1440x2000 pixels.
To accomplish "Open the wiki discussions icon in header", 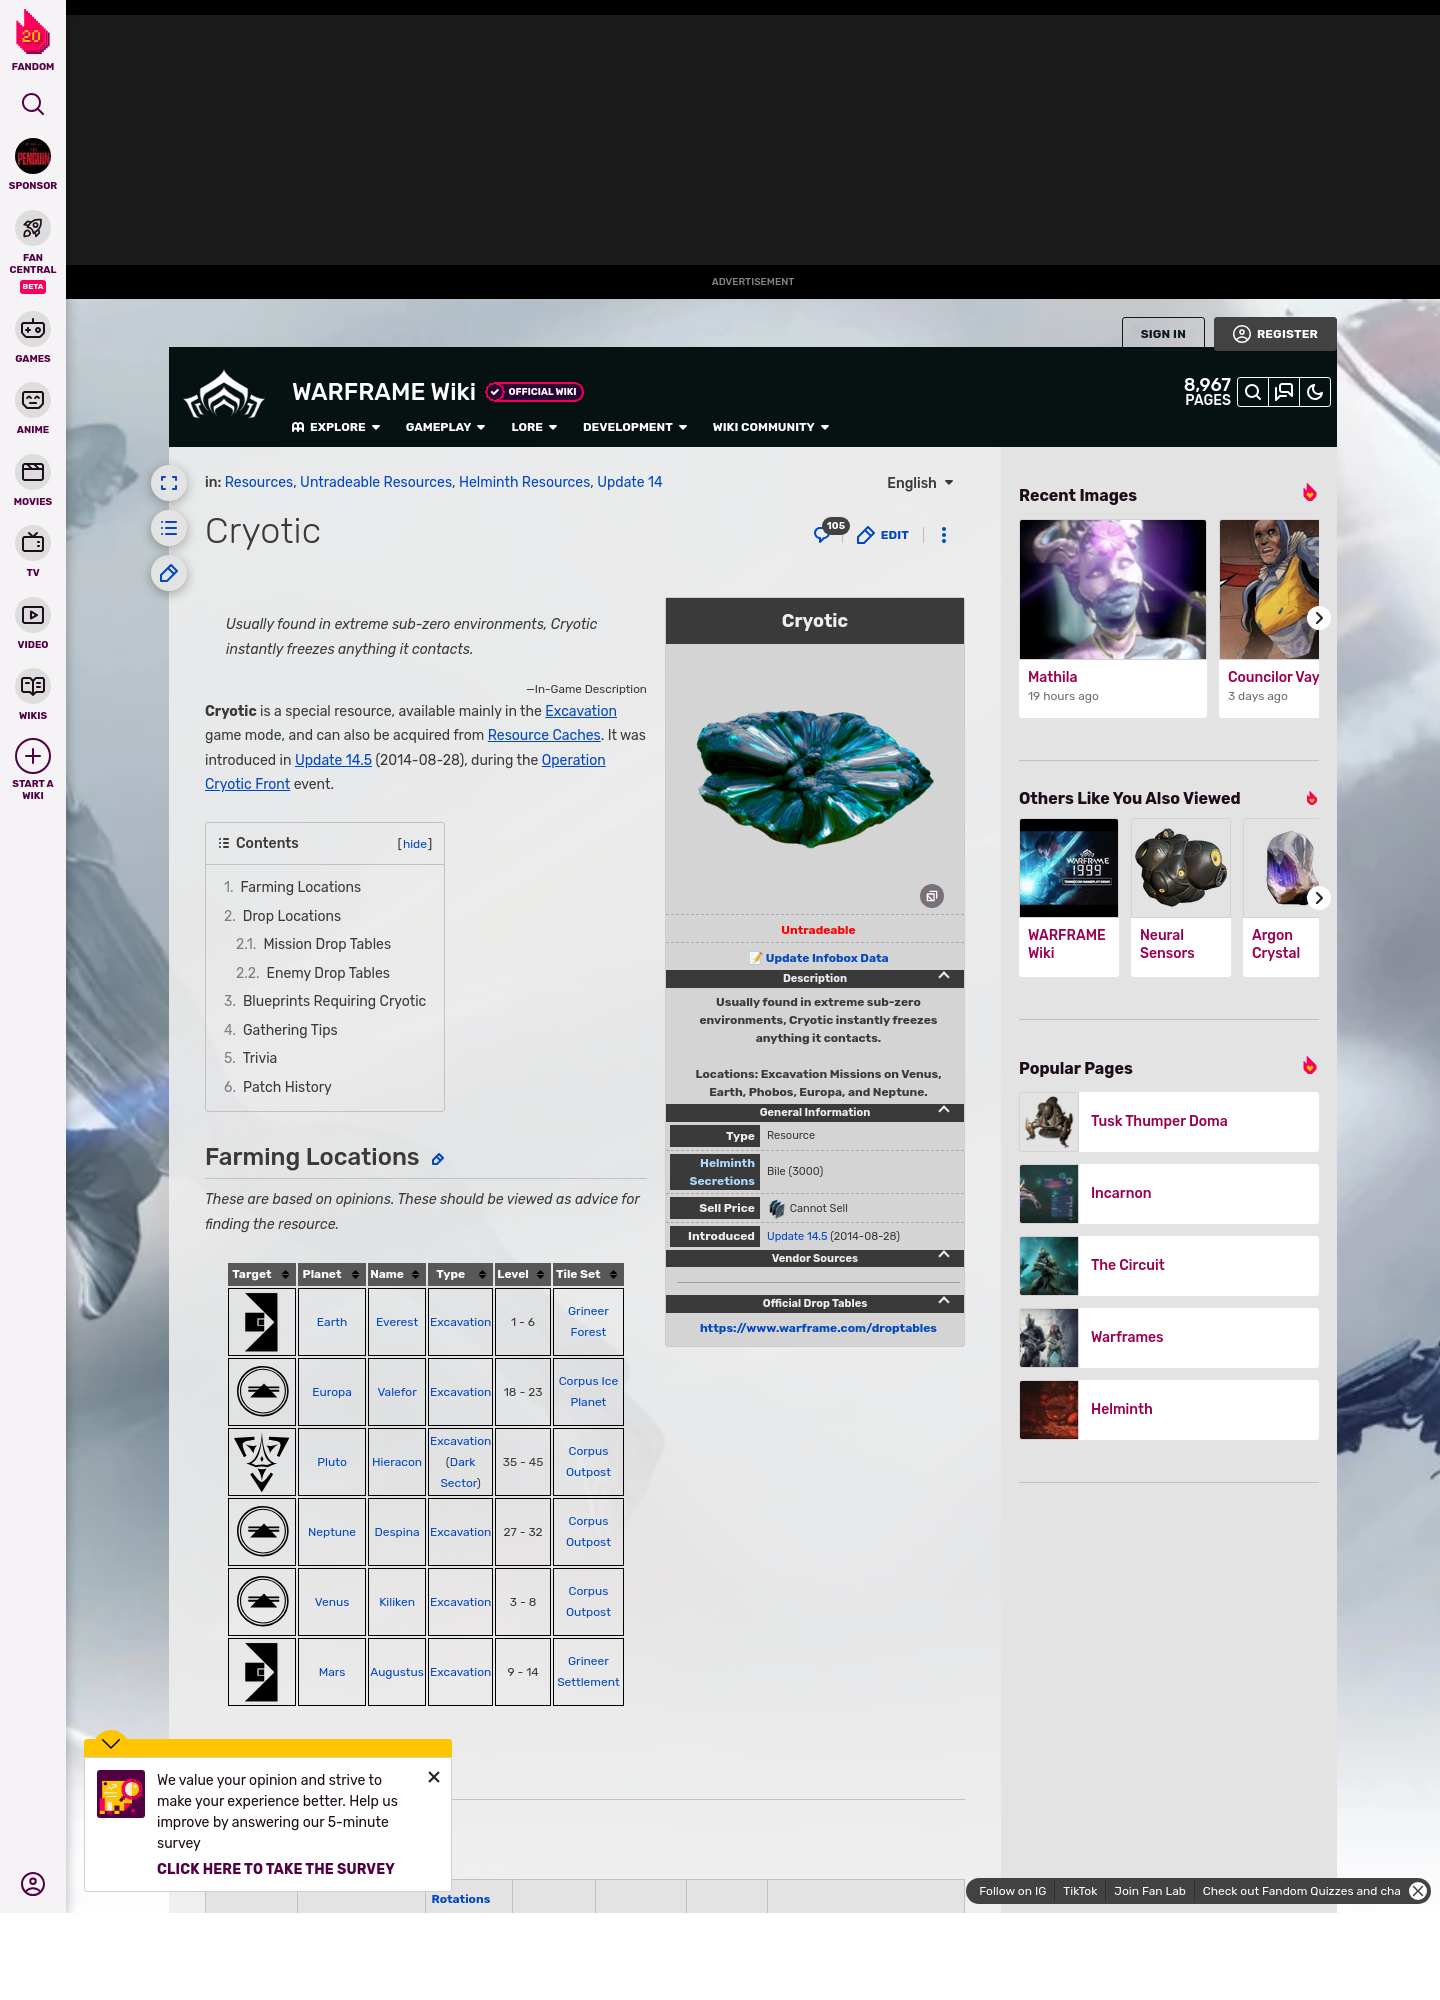I will 1284,392.
